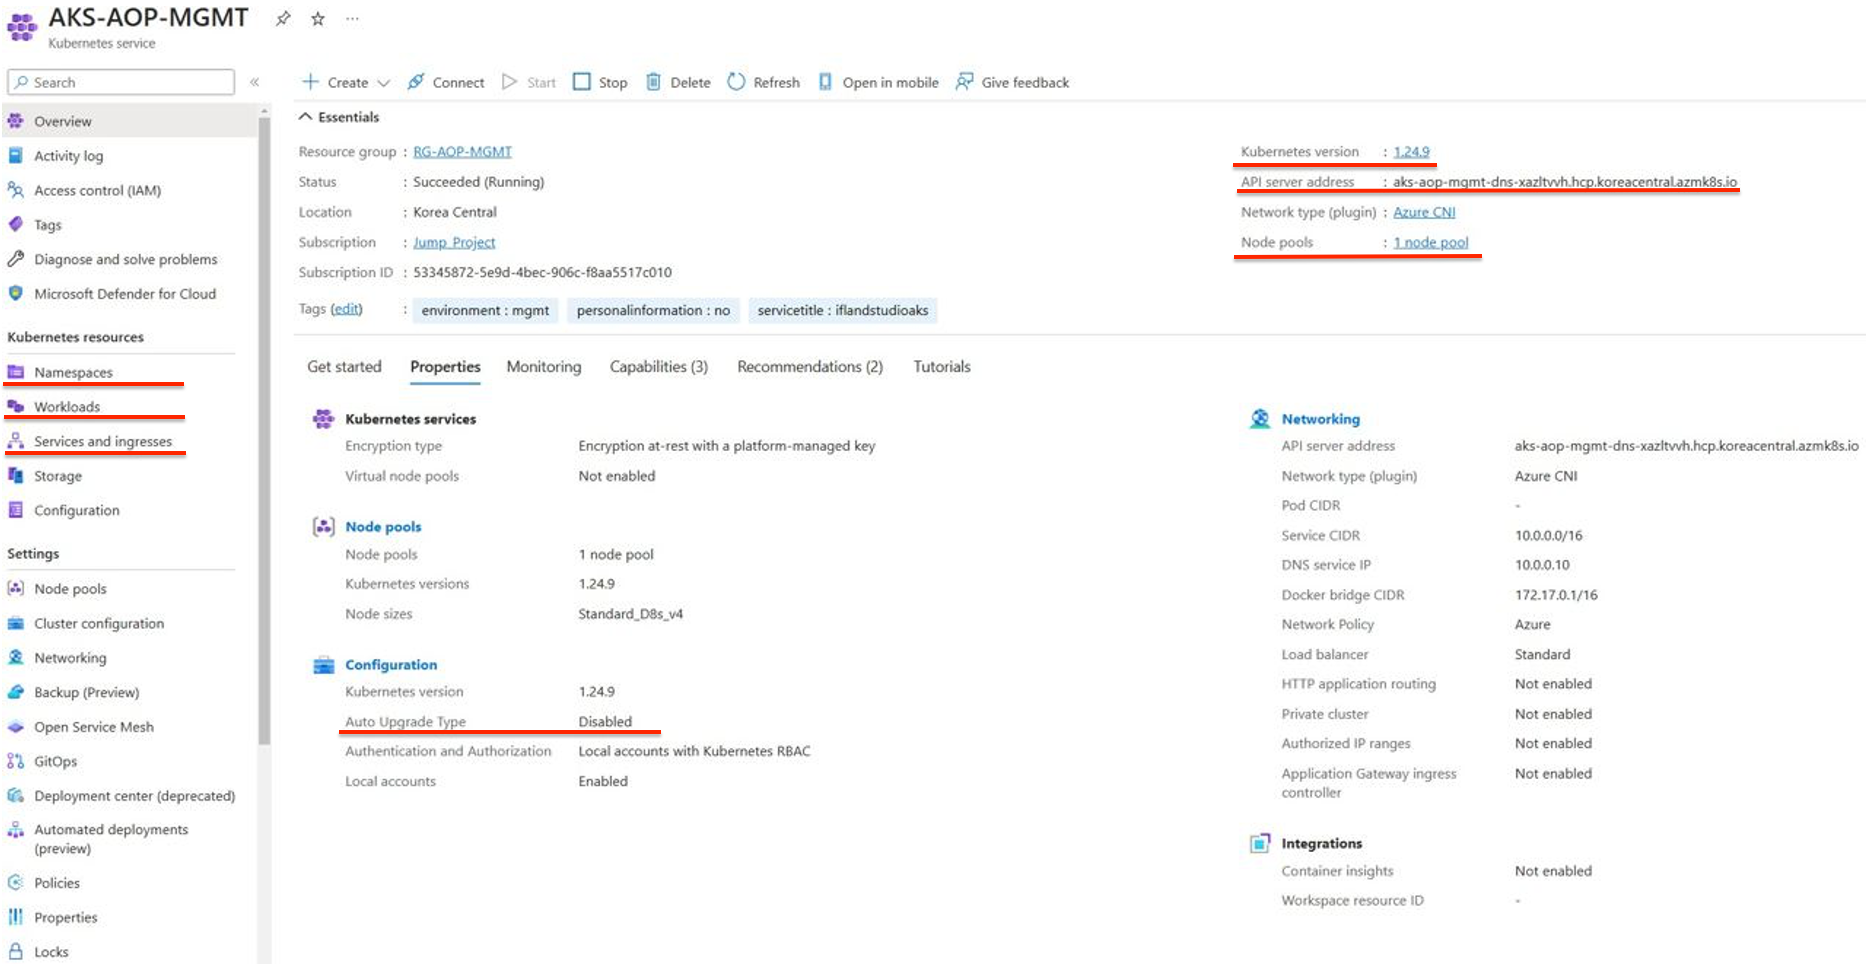Viewport: 1866px width, 967px height.
Task: Select the DNS service IP 10.0.0.10
Action: (1542, 565)
